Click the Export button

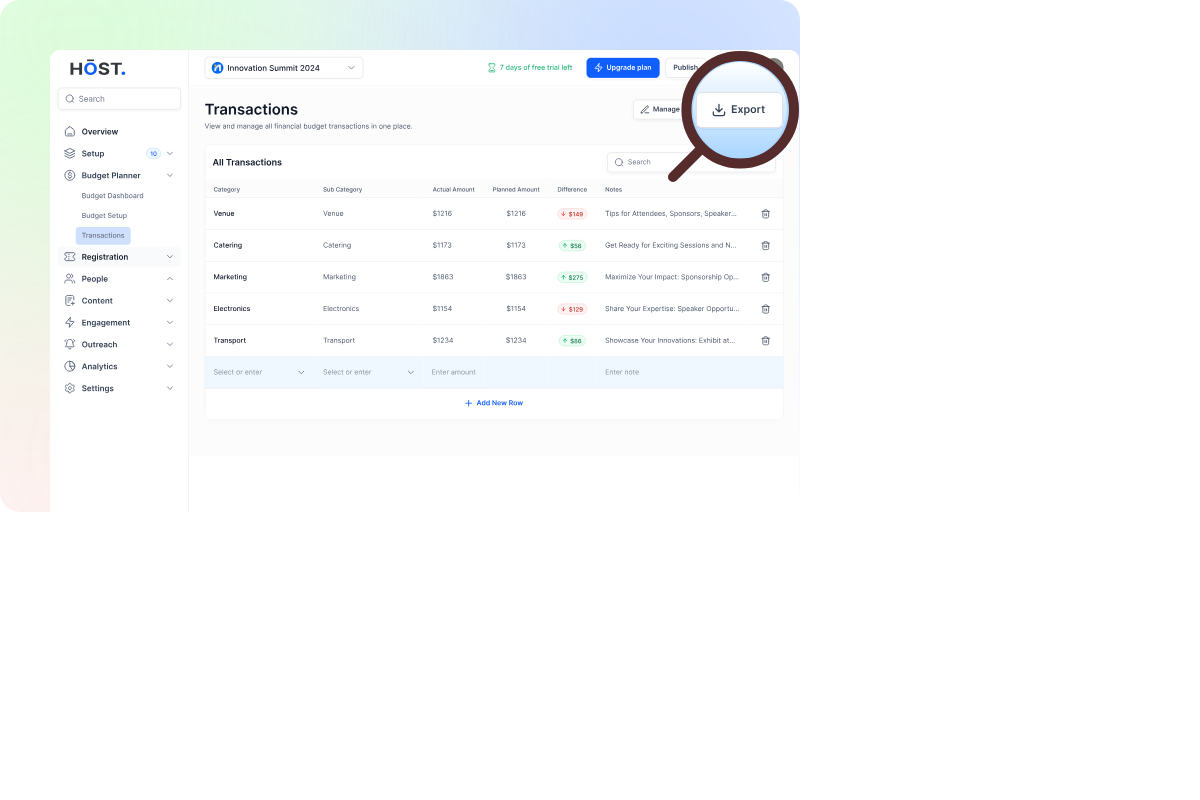[739, 110]
